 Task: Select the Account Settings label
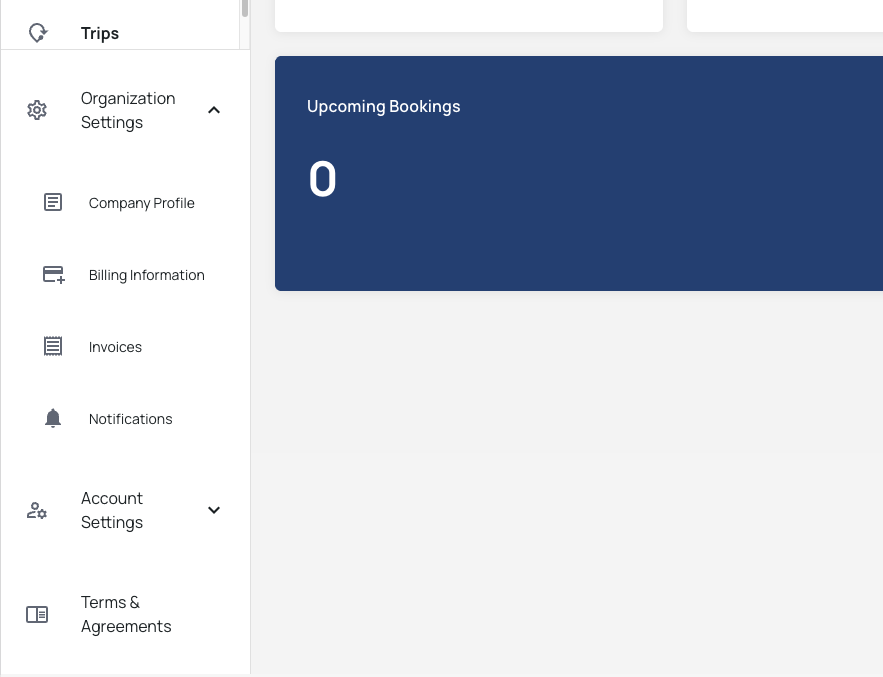(112, 510)
